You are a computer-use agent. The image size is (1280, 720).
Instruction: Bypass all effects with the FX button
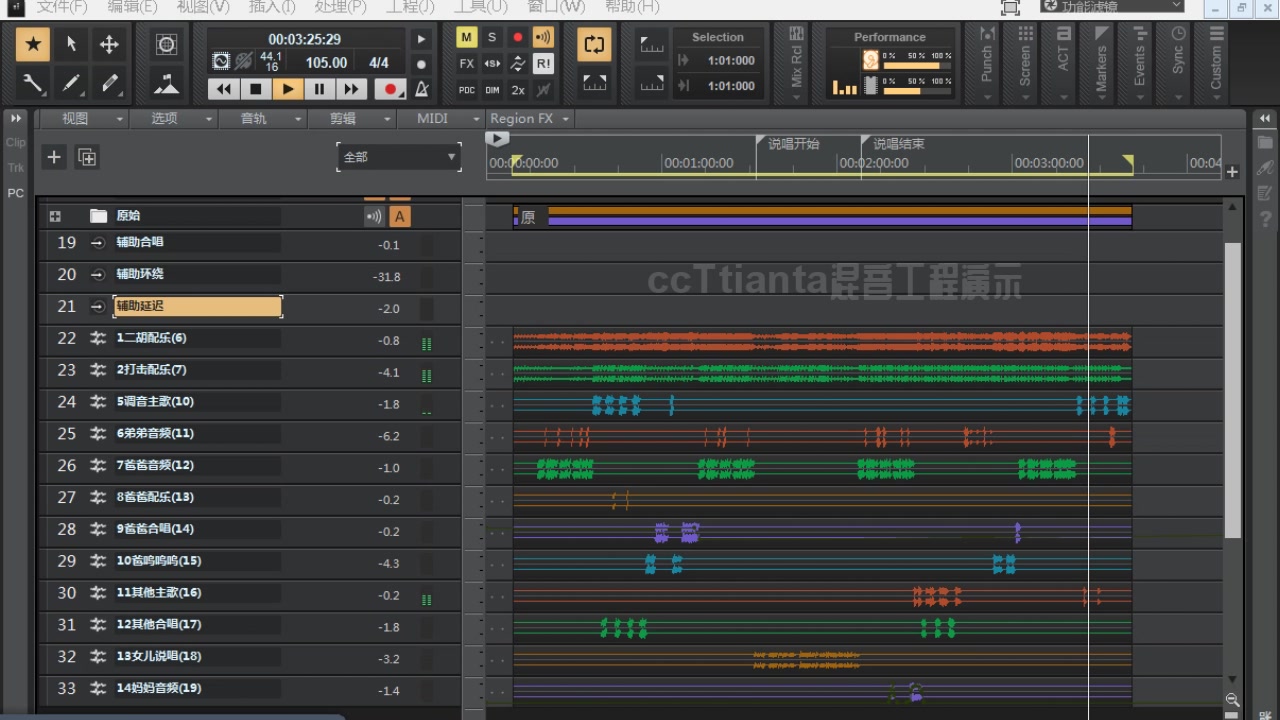click(467, 63)
